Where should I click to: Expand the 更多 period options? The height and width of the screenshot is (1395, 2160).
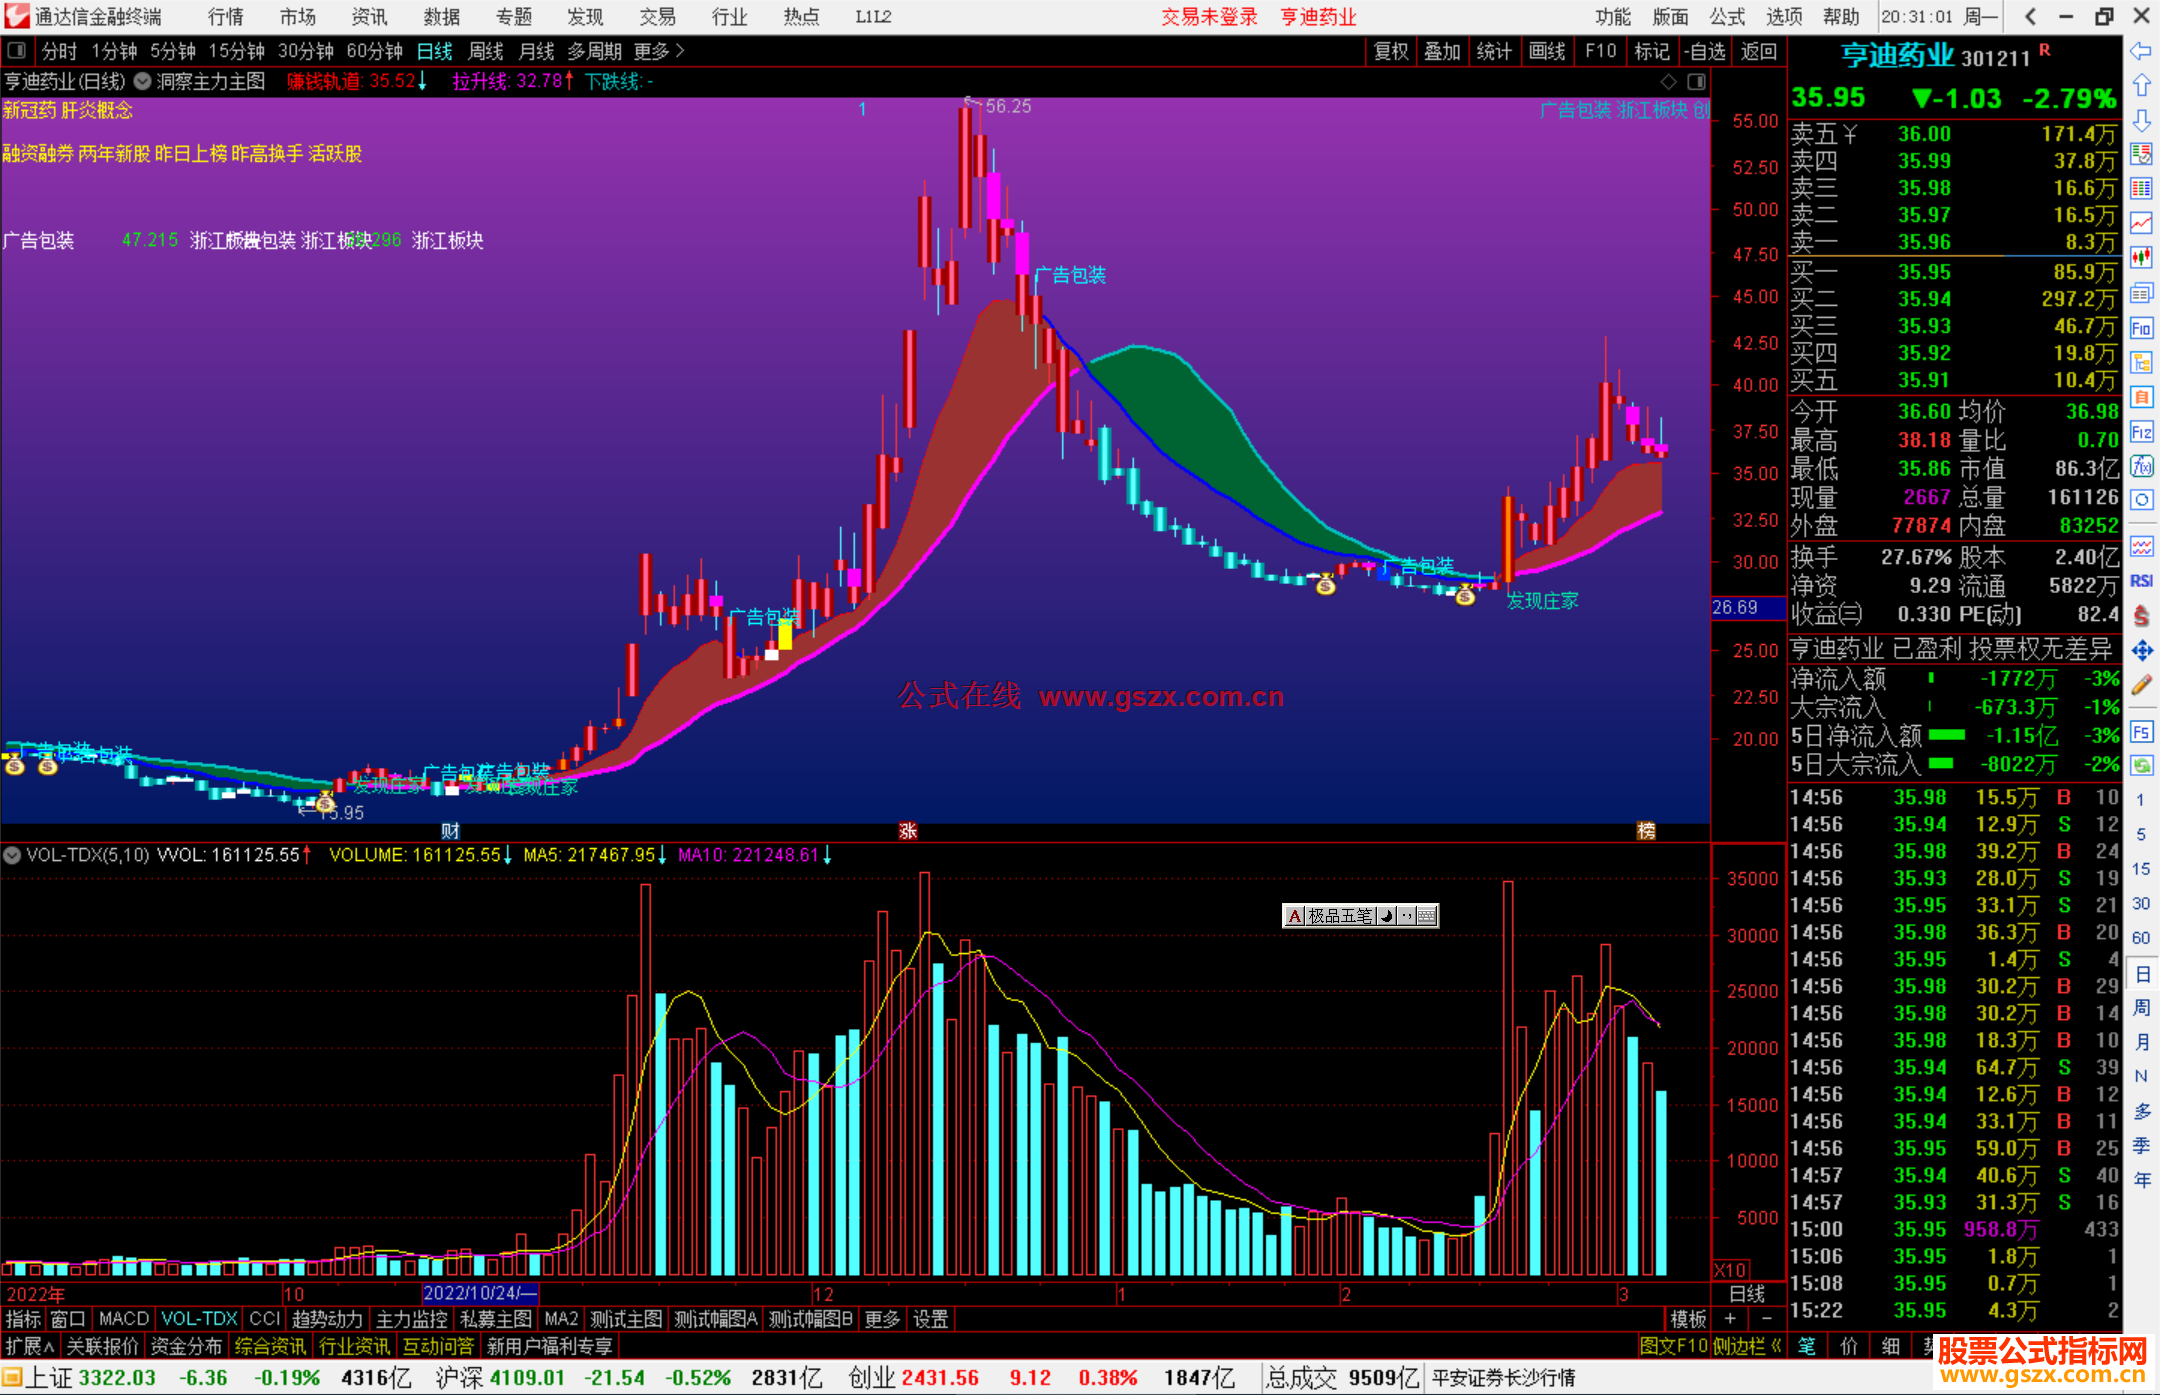[x=659, y=51]
